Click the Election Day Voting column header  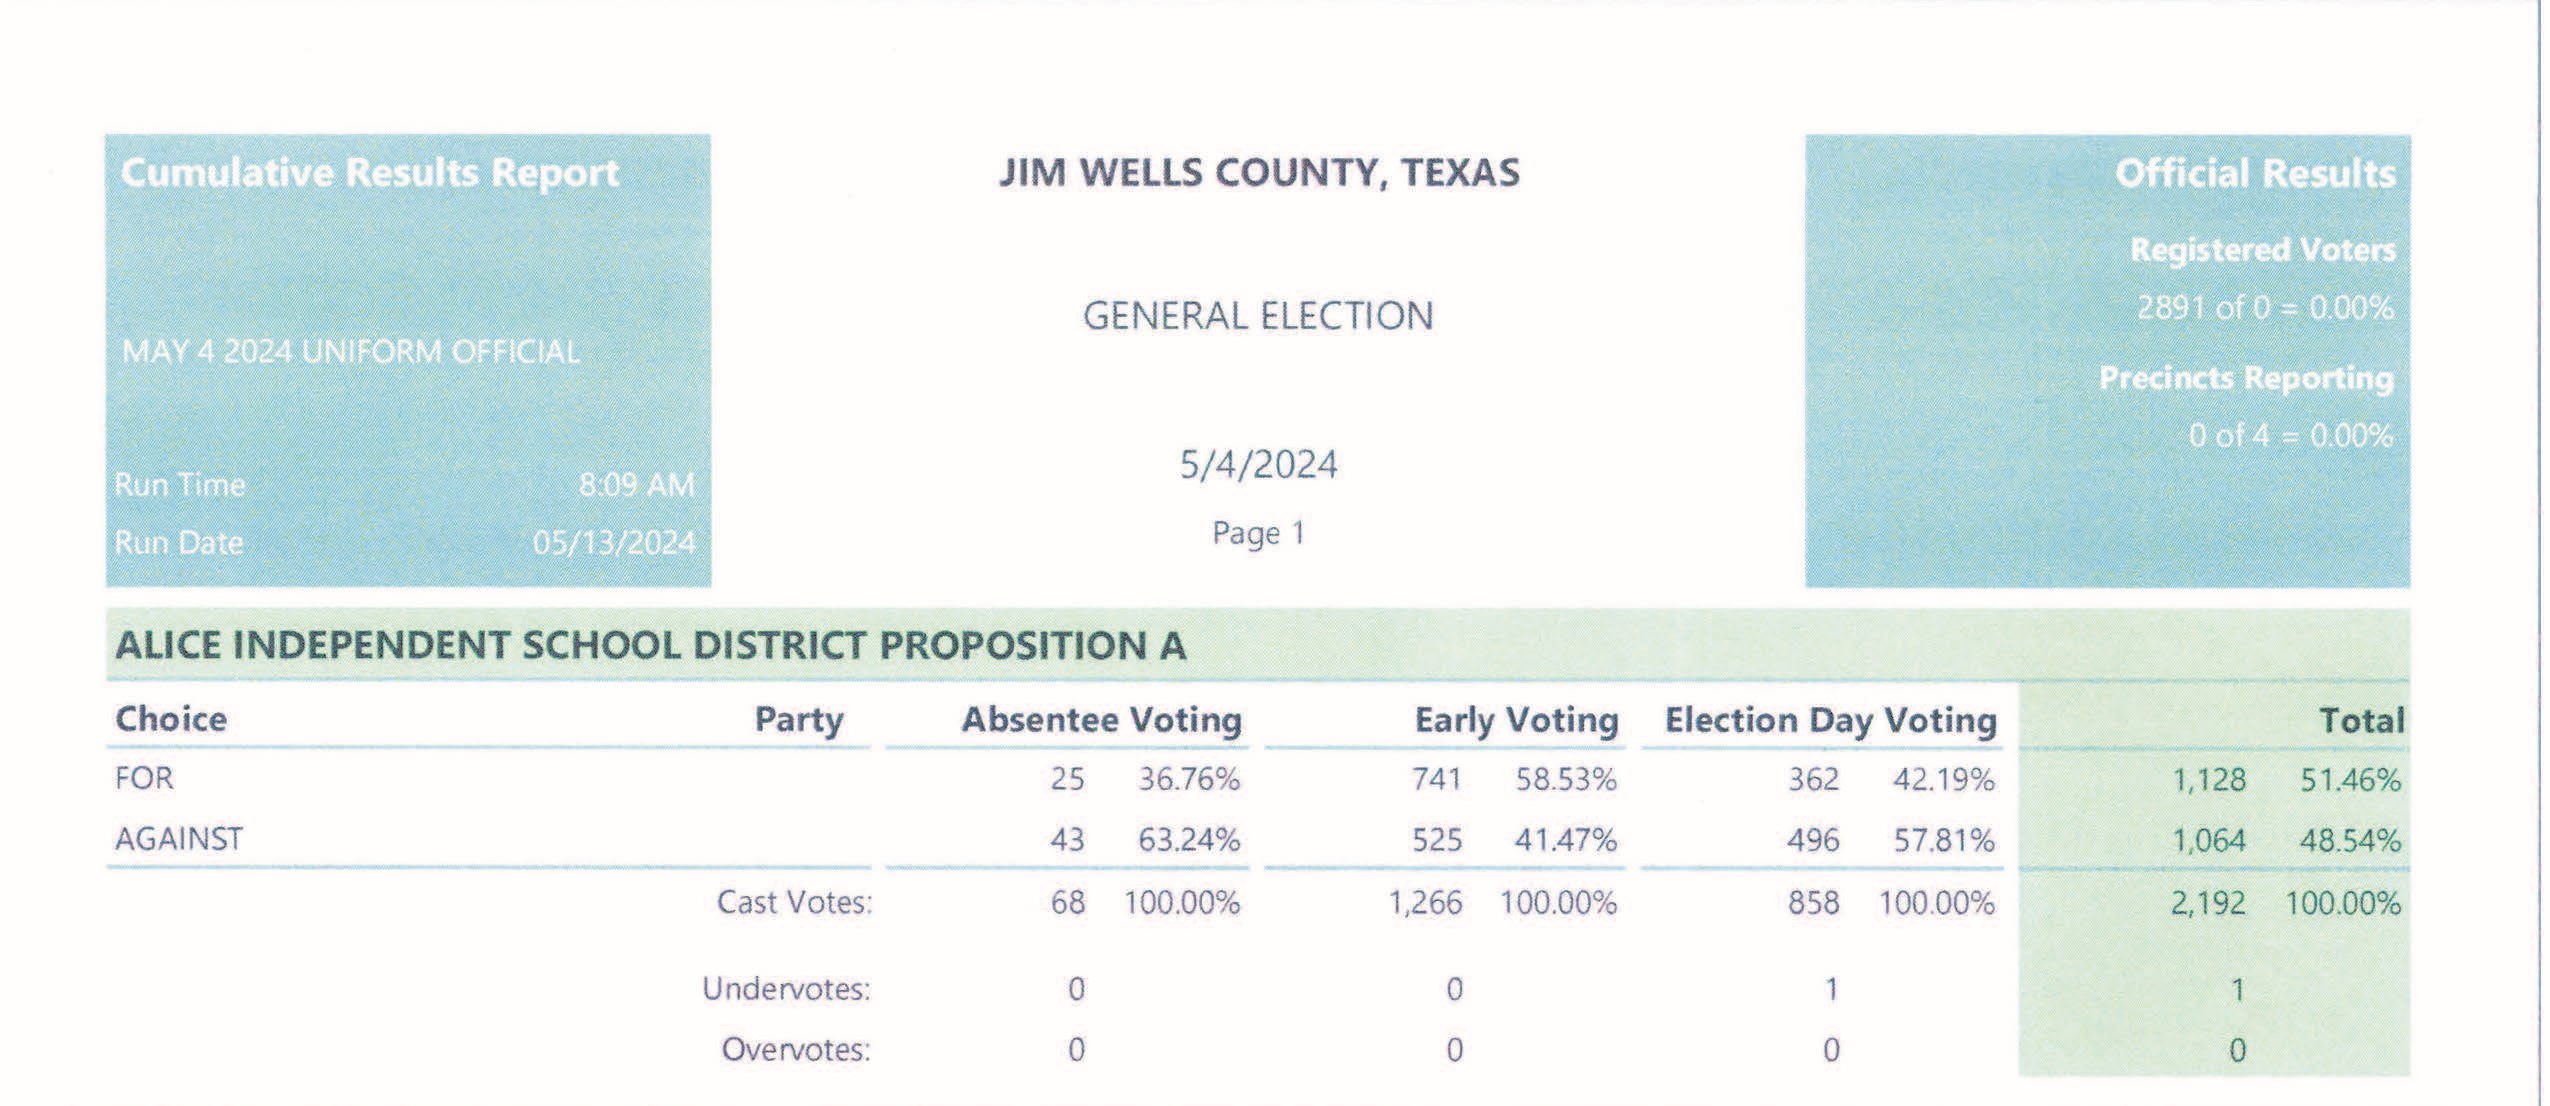pyautogui.click(x=1830, y=720)
